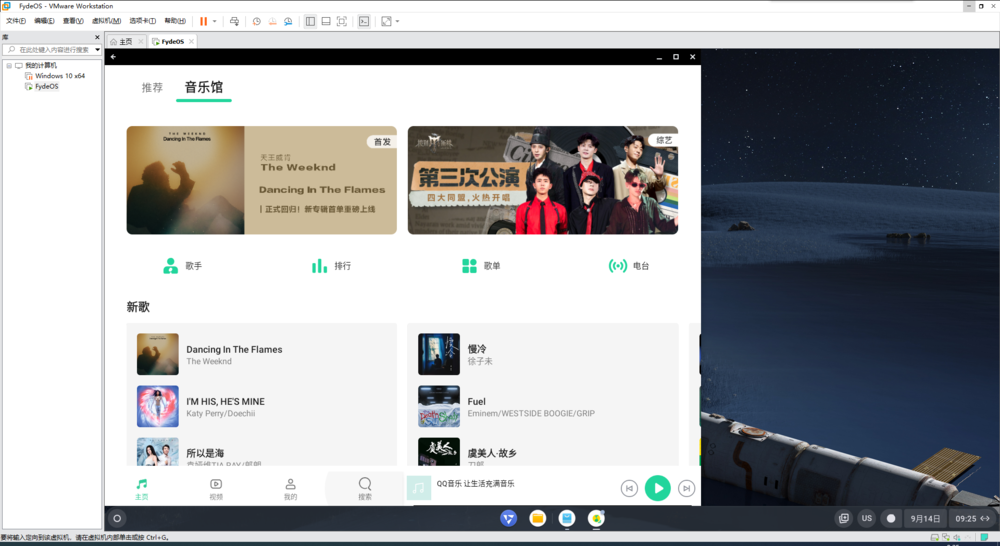Open the 搜索 search navigation tab
1000x546 pixels.
point(365,489)
